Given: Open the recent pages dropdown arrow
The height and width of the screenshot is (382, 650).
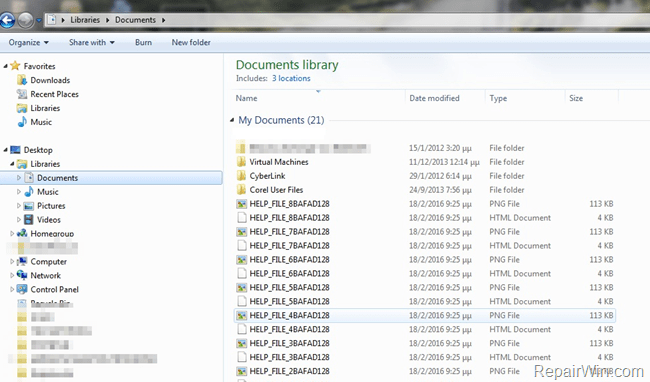Looking at the screenshot, I should click(39, 20).
